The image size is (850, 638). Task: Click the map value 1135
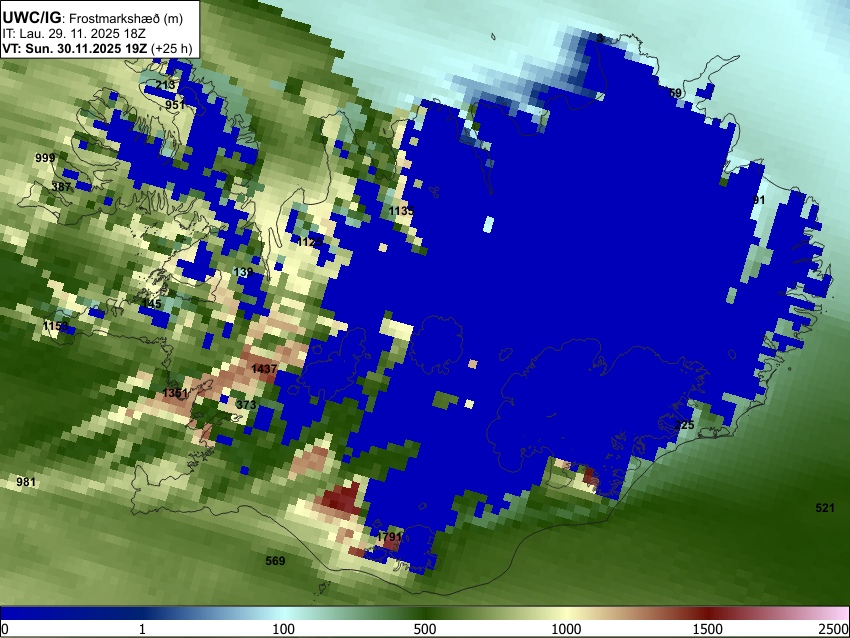coord(402,210)
